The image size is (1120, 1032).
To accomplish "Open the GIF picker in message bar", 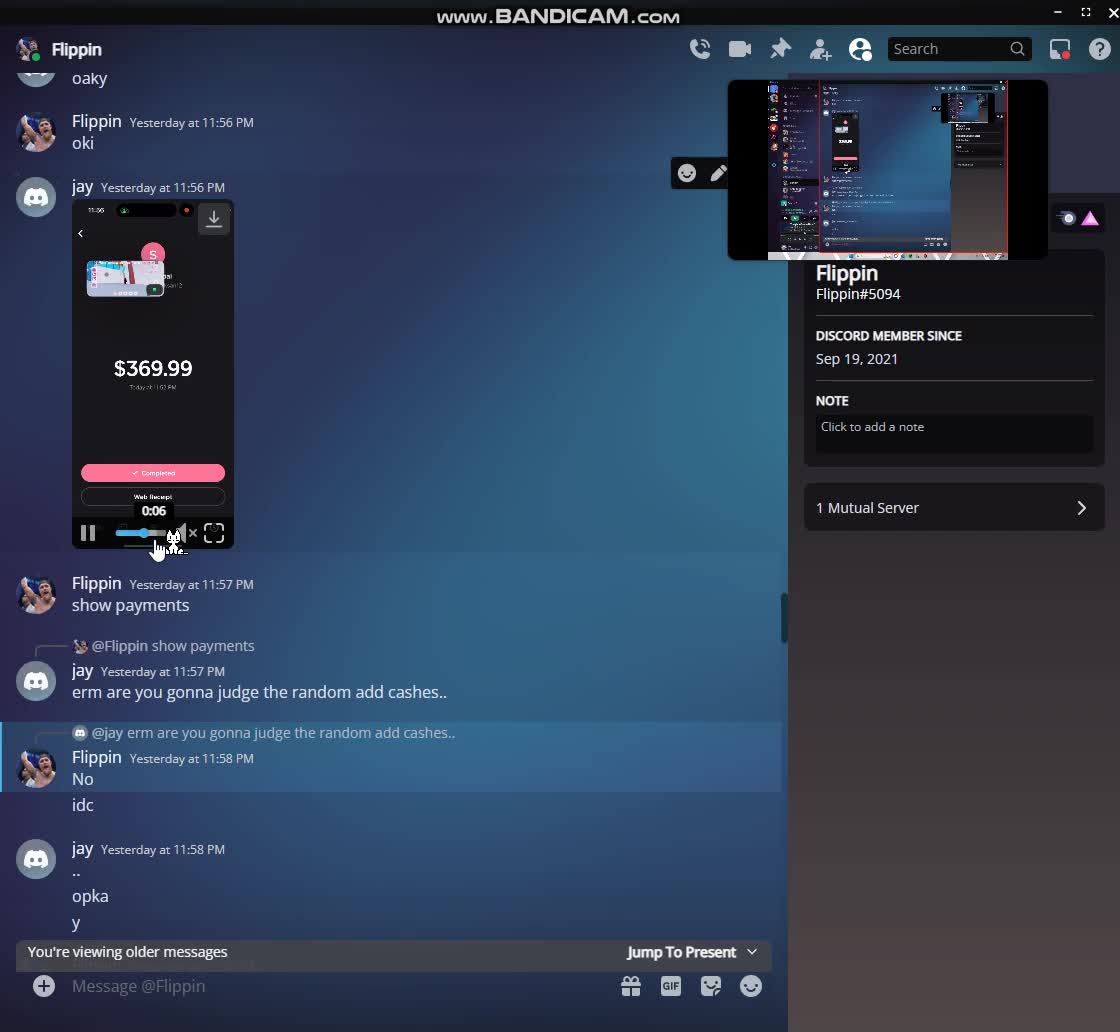I will pyautogui.click(x=671, y=987).
